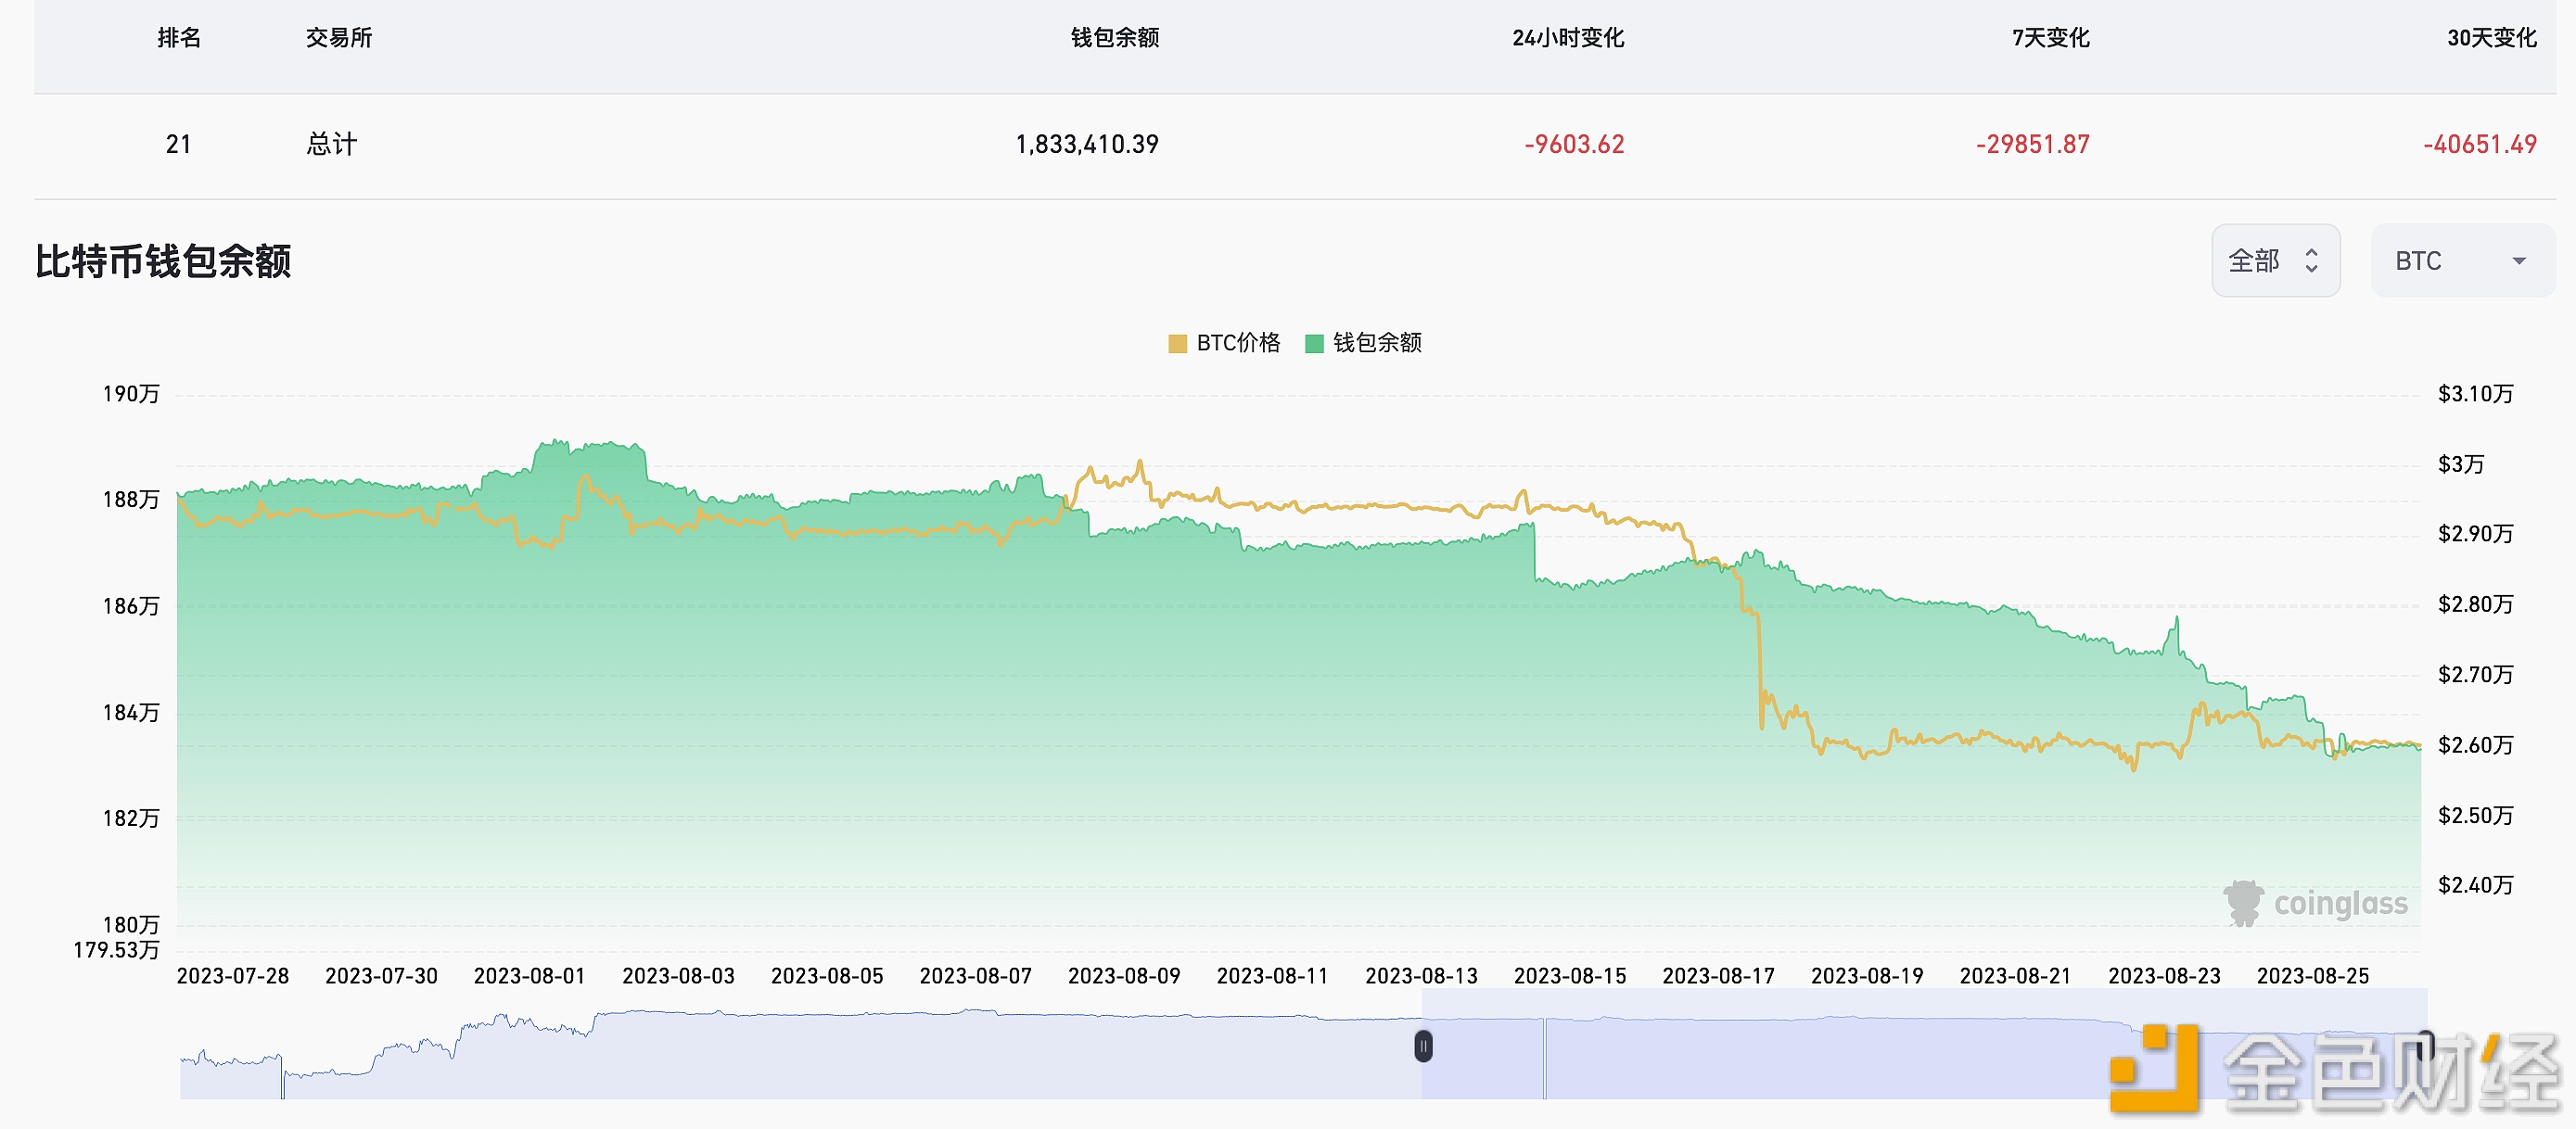Click the 总计 row label
The width and height of the screenshot is (2576, 1129).
tap(331, 144)
